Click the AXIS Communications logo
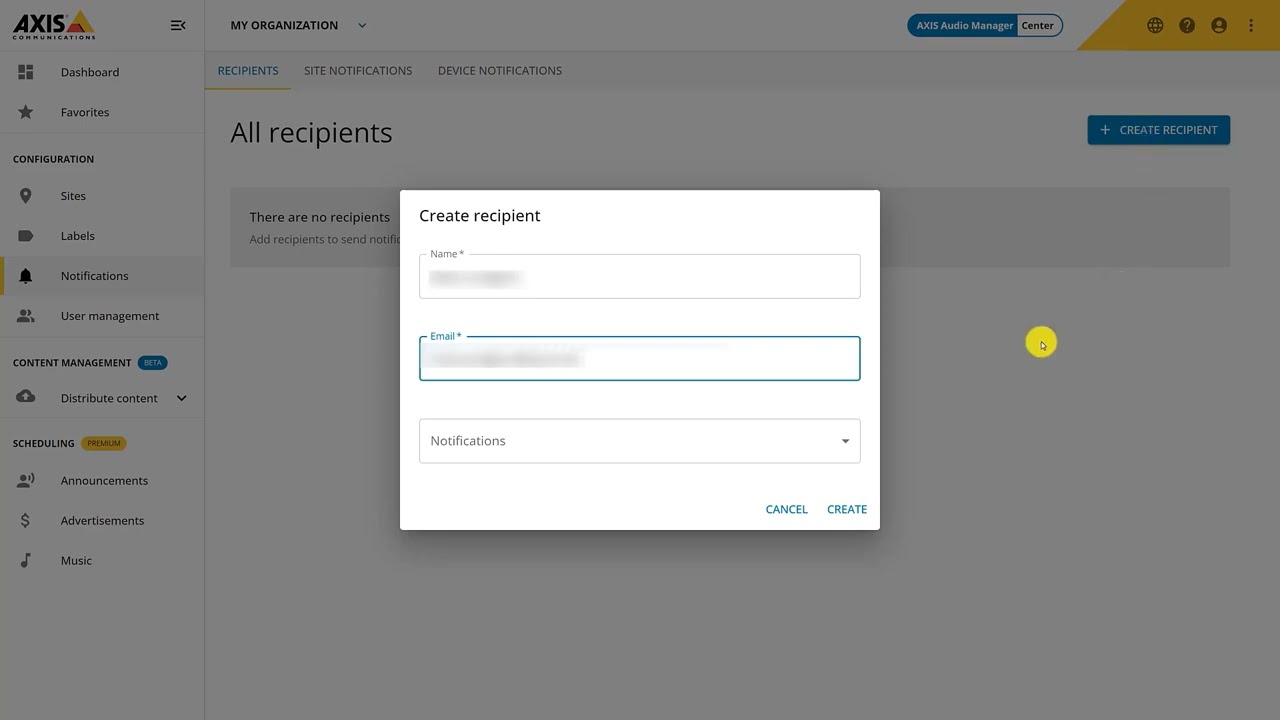Viewport: 1280px width, 720px height. pos(54,25)
